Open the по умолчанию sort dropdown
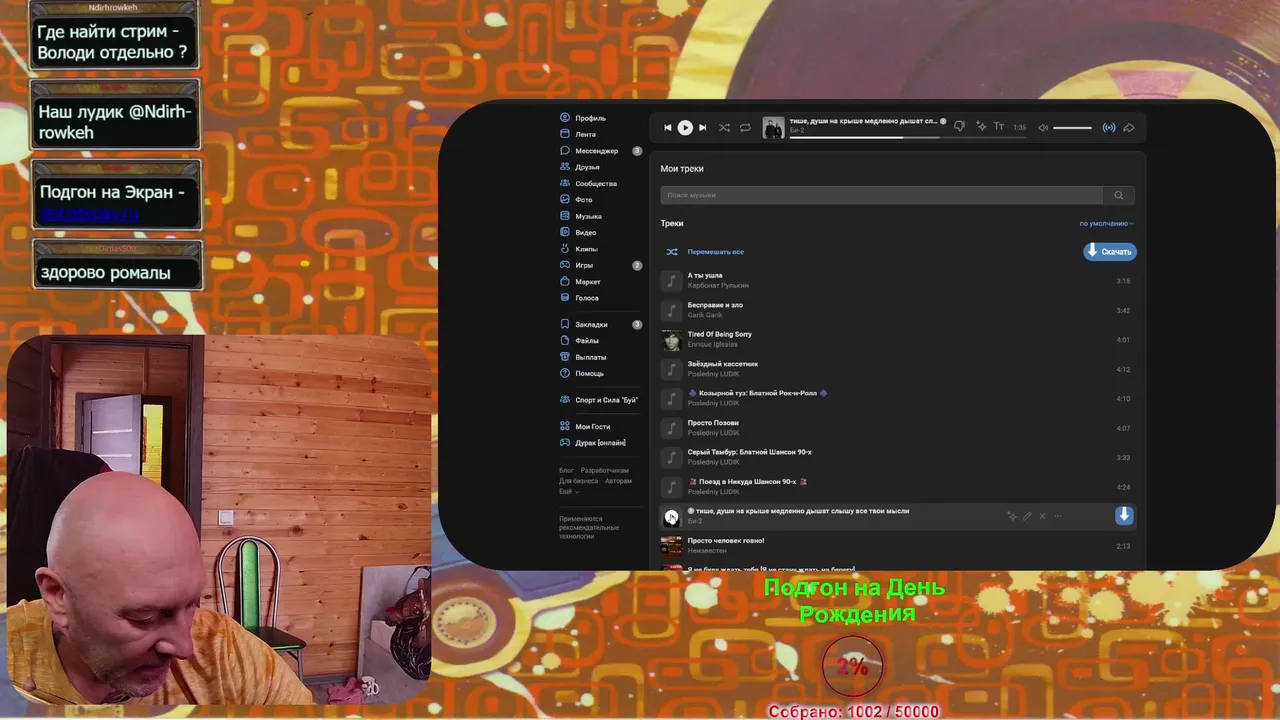Viewport: 1280px width, 720px height. pyautogui.click(x=1106, y=223)
